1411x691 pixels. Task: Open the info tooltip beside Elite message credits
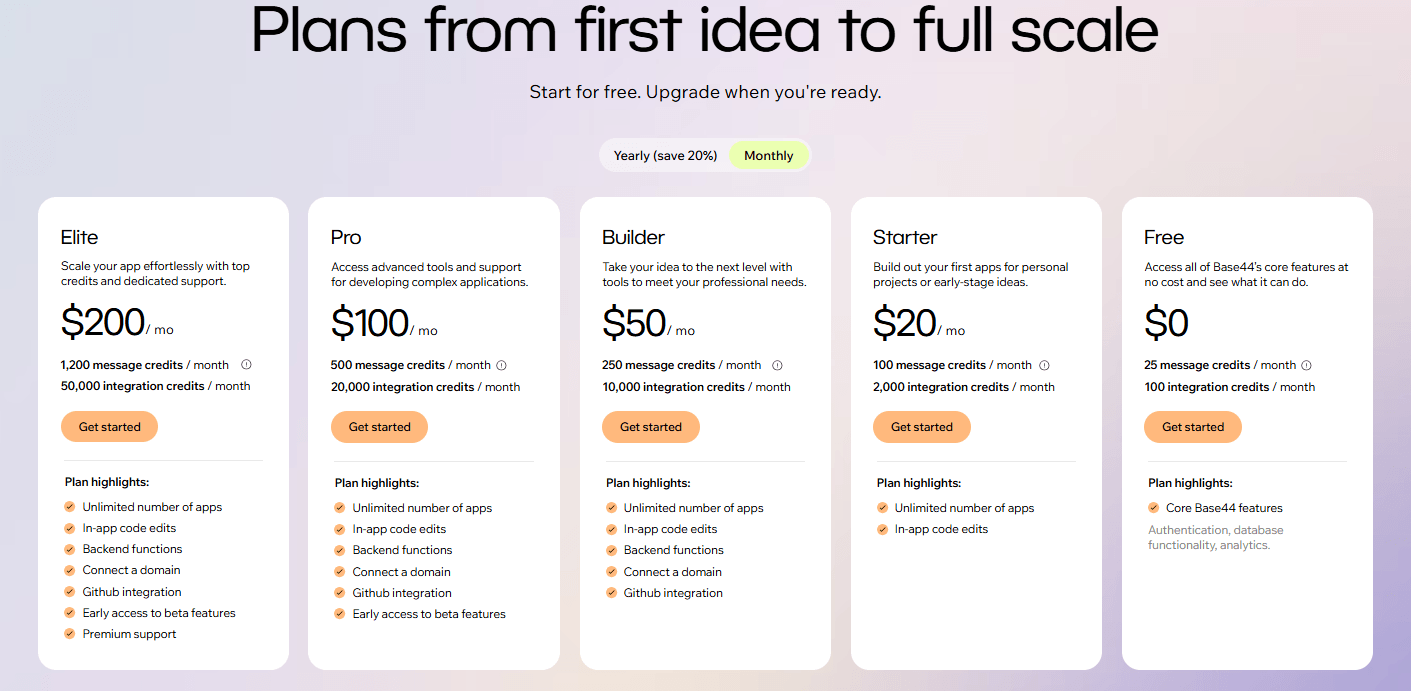[245, 364]
